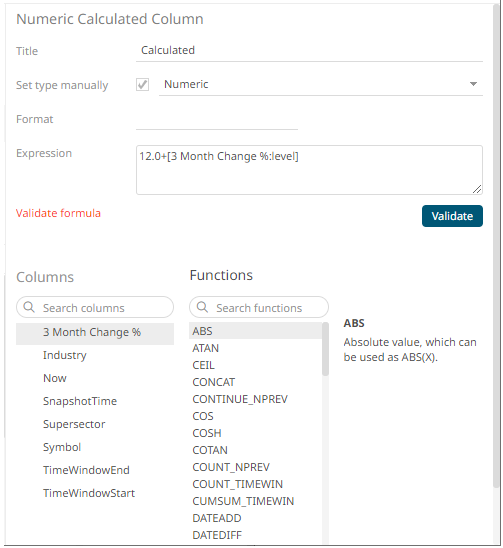Choose the DATEADD function
503x548 pixels.
click(255, 518)
